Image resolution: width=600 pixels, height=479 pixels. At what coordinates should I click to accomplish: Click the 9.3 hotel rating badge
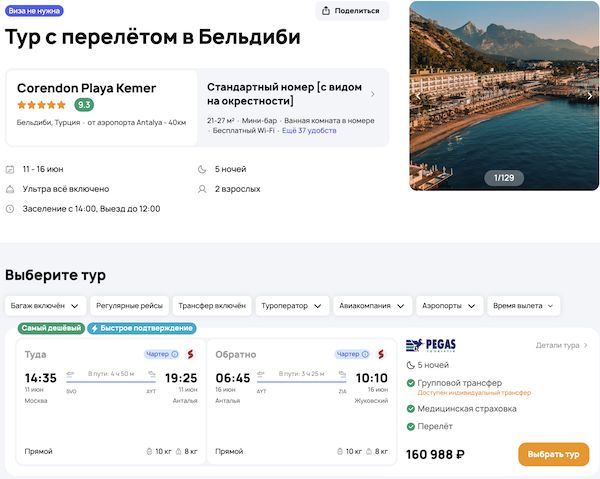click(x=84, y=104)
